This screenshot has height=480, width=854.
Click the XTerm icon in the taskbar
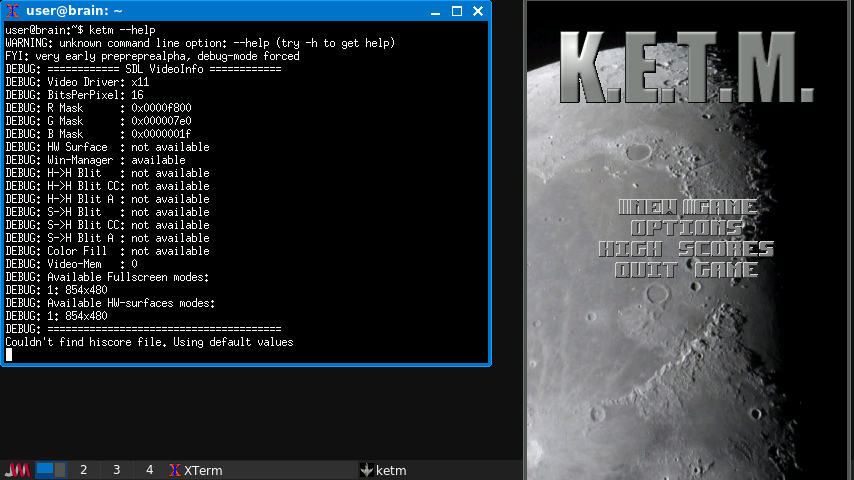[175, 470]
